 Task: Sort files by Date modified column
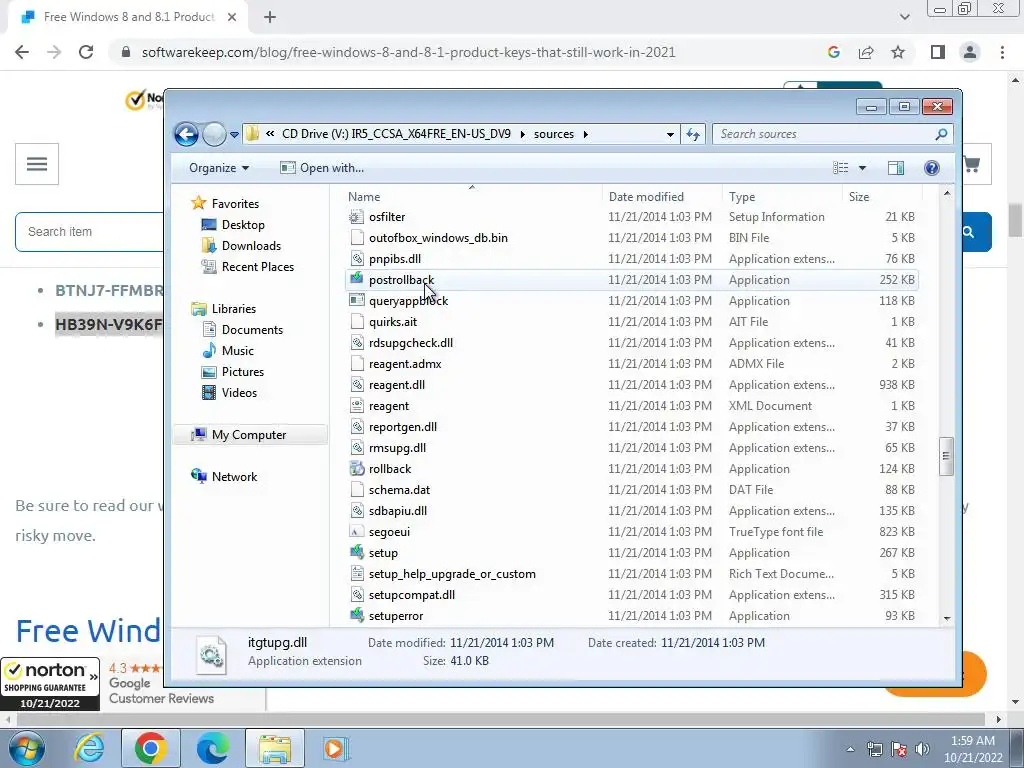point(662,197)
